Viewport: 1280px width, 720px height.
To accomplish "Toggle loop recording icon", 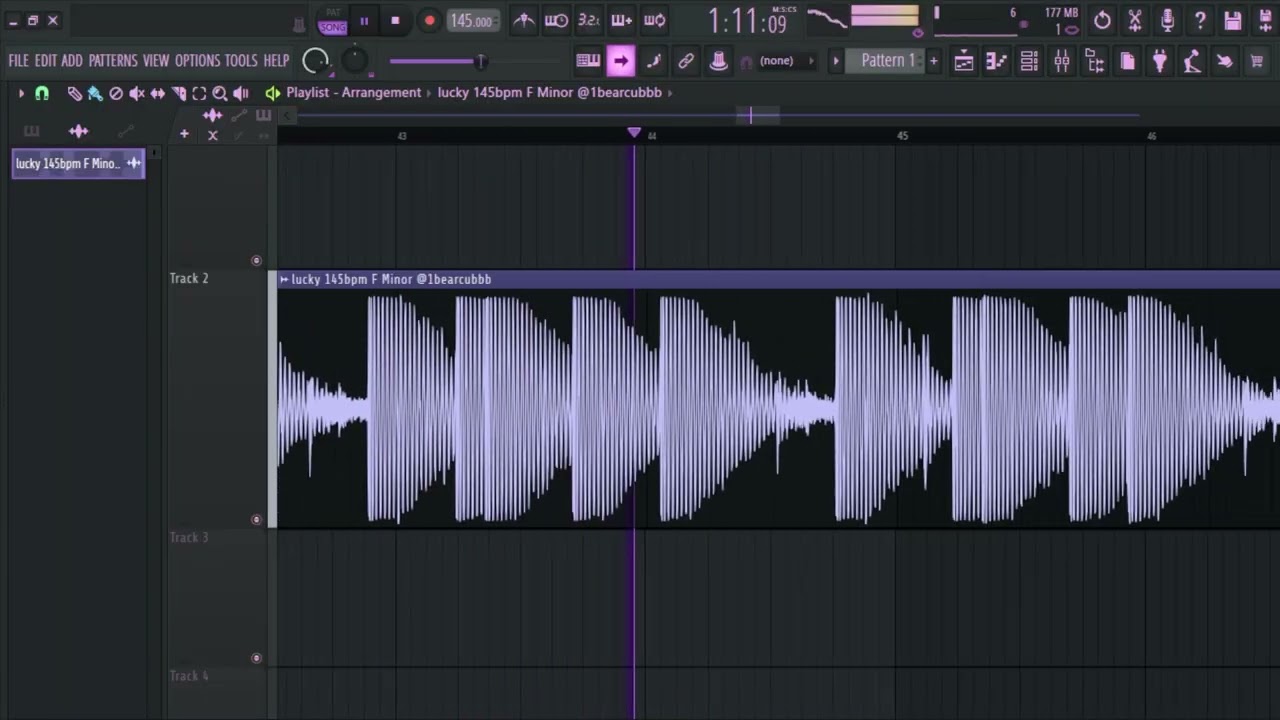I will coord(654,21).
